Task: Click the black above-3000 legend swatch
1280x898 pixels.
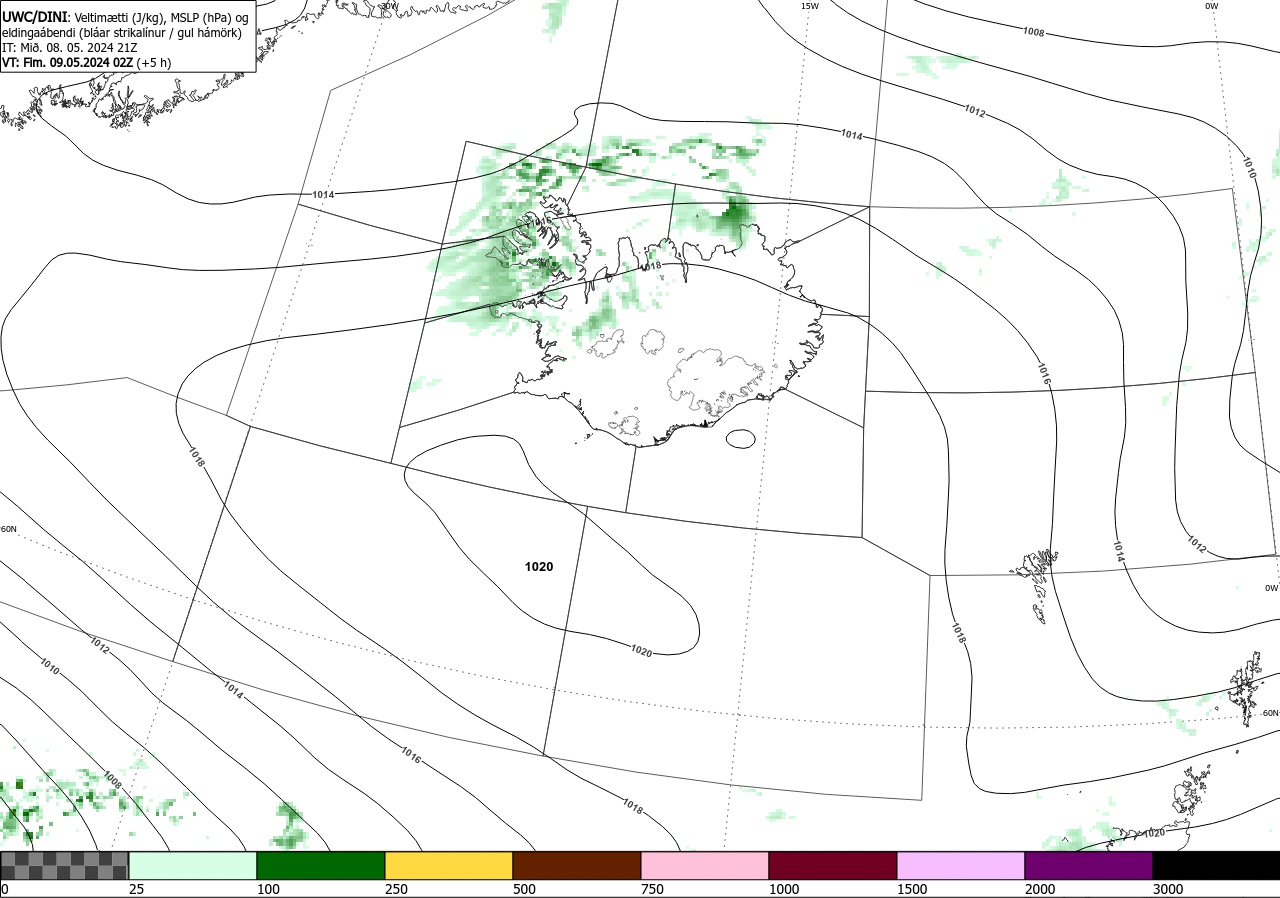Action: (x=1216, y=865)
